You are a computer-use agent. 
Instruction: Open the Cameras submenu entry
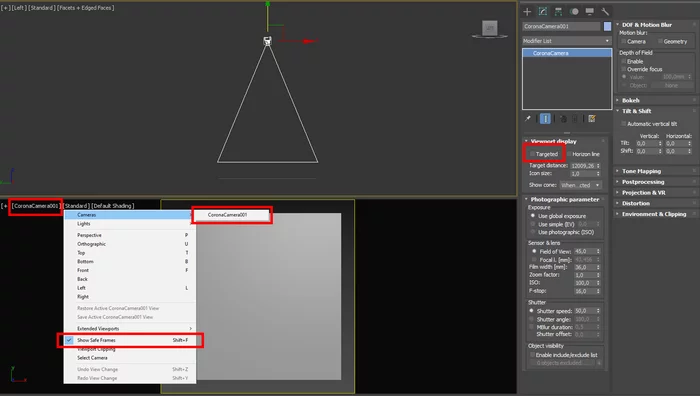[x=129, y=215]
